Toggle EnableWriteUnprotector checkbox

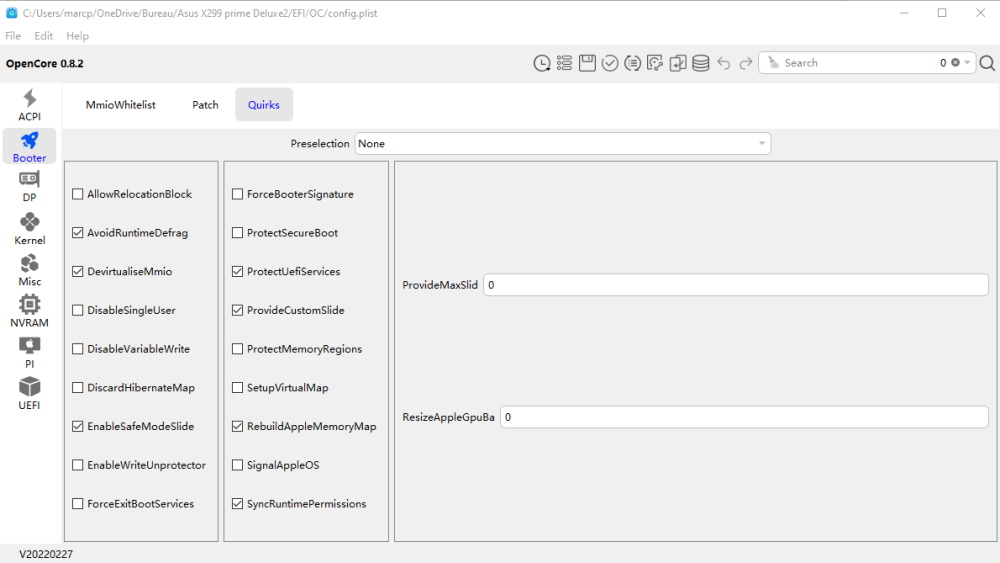click(x=78, y=465)
